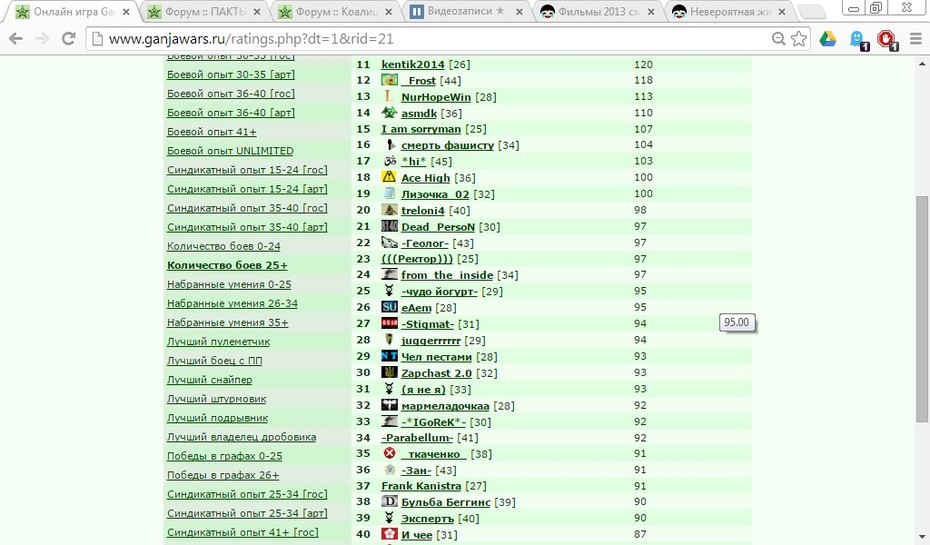Viewport: 930px width, 545px height.
Task: Open rating Количество боев 0-24
Action: pos(224,246)
